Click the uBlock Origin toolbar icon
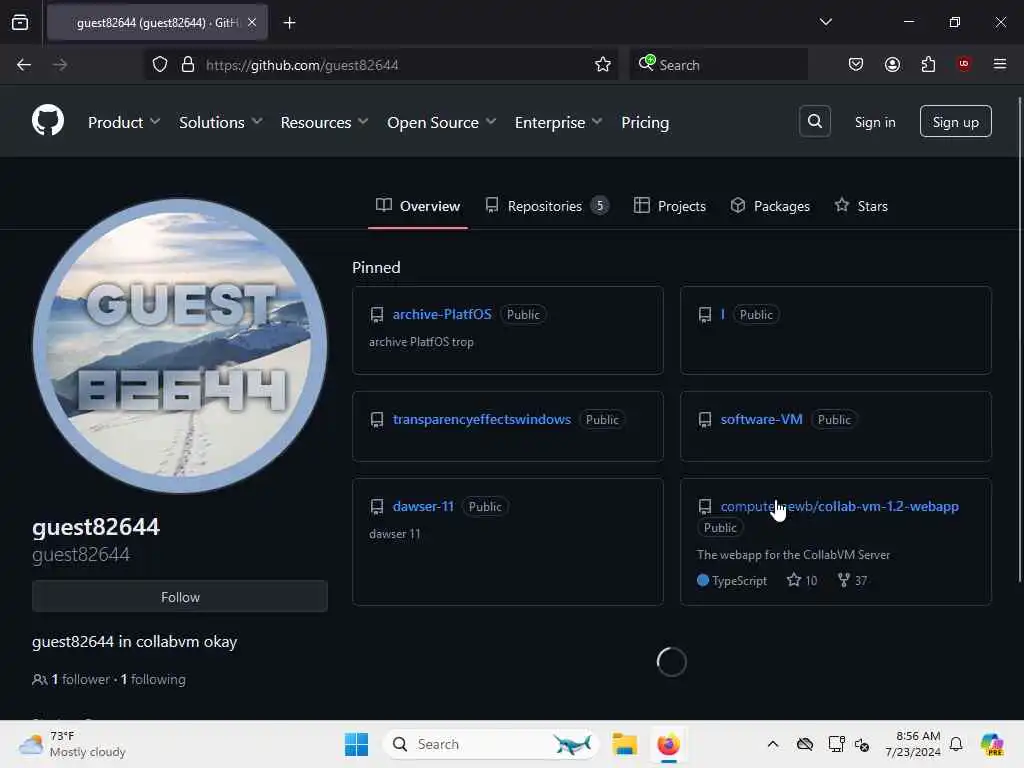This screenshot has width=1024, height=768. point(963,64)
